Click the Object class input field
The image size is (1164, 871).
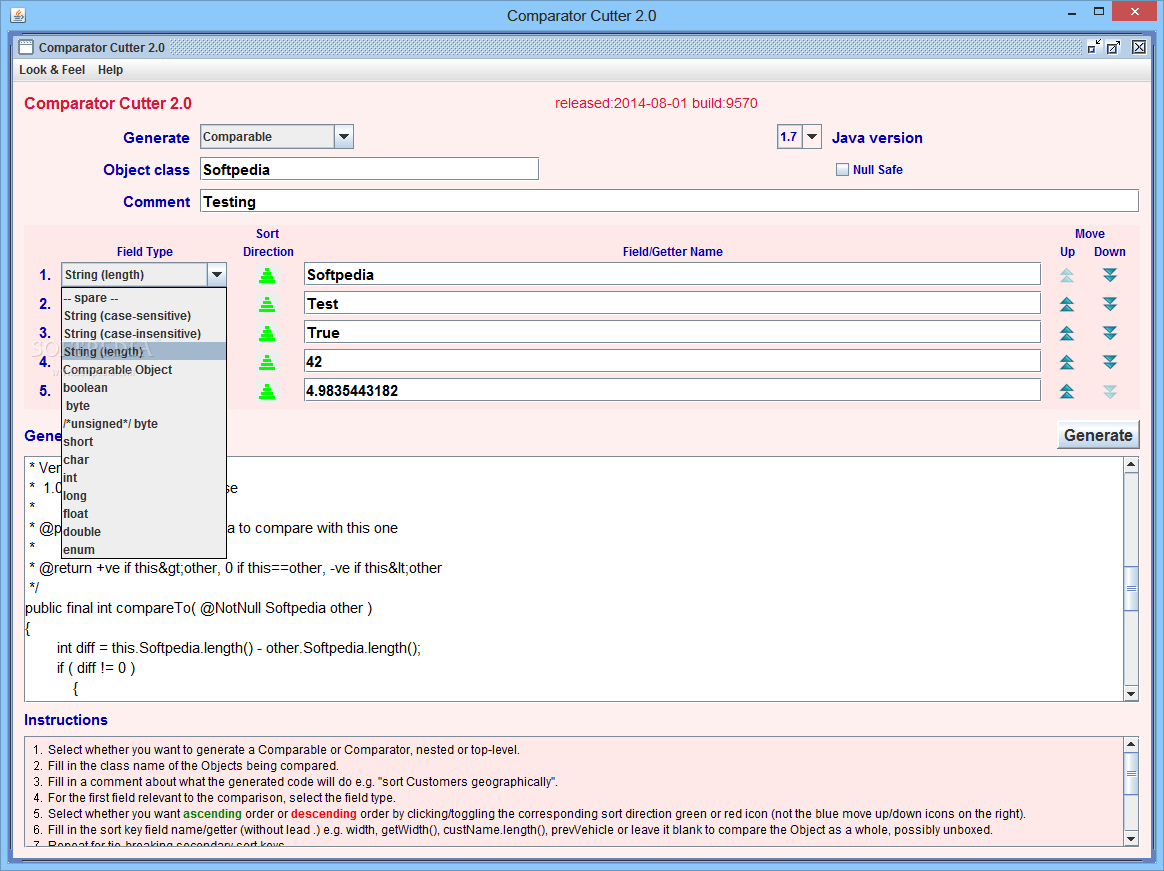369,169
